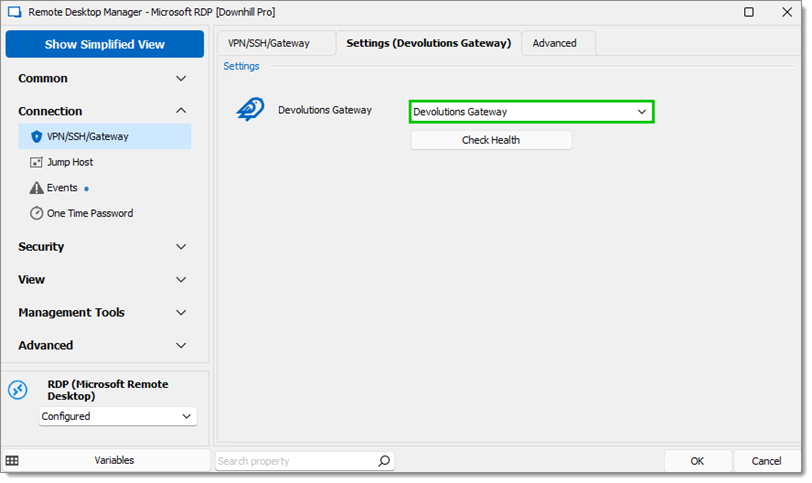The width and height of the screenshot is (812, 483).
Task: Click the One Time Password clock icon
Action: click(36, 213)
